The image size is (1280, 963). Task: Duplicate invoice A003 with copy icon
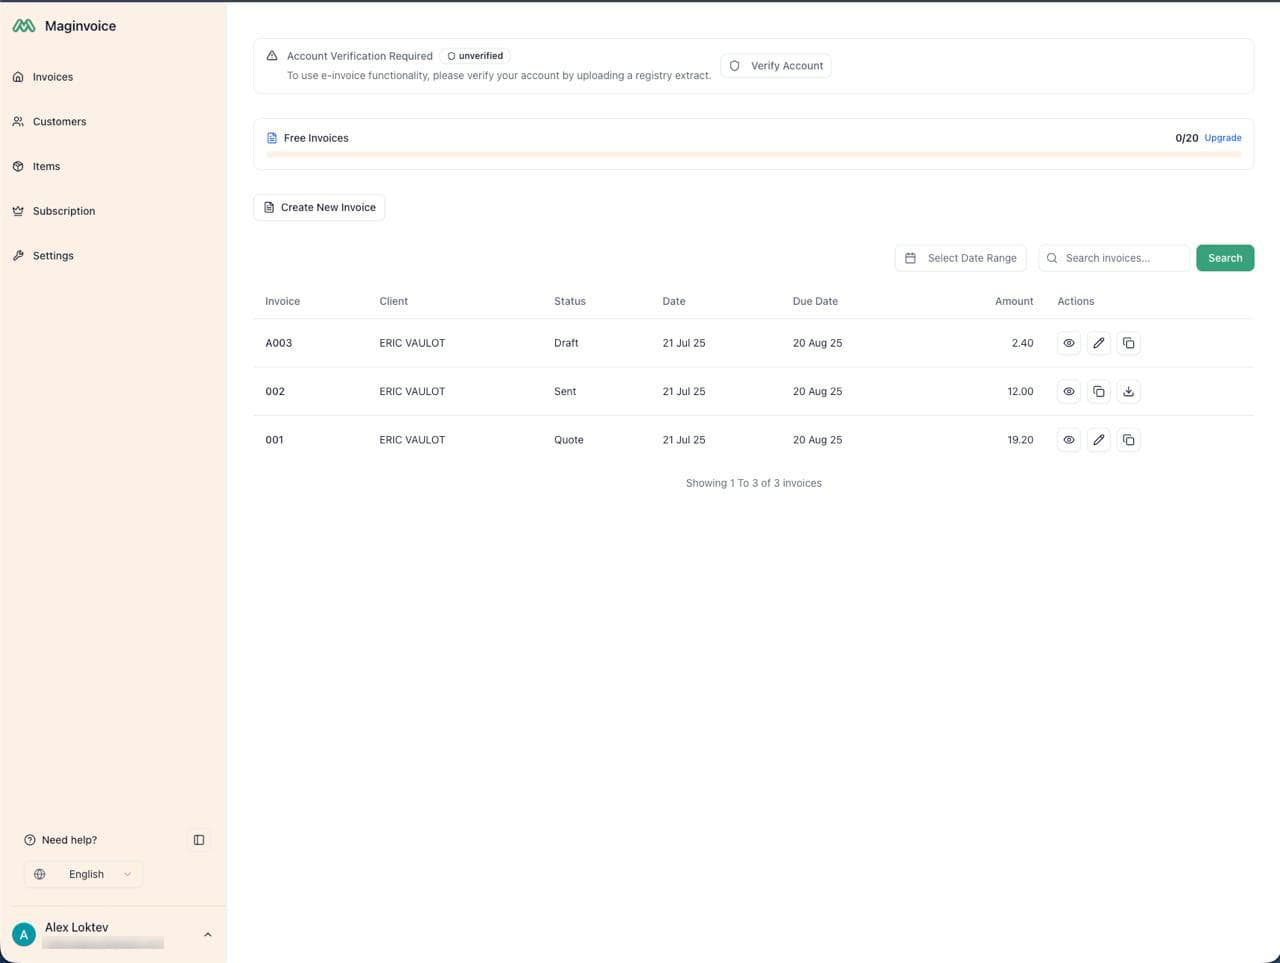[1128, 343]
